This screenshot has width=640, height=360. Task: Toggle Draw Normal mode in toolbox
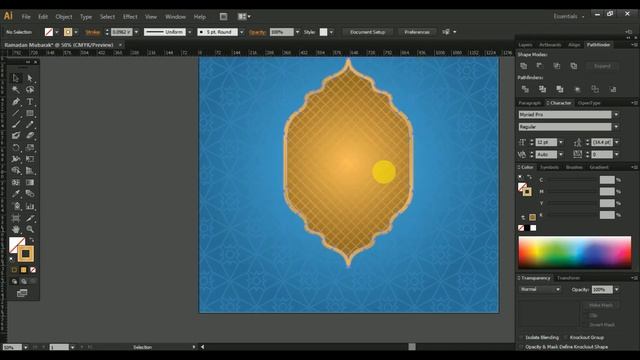[x=14, y=281]
